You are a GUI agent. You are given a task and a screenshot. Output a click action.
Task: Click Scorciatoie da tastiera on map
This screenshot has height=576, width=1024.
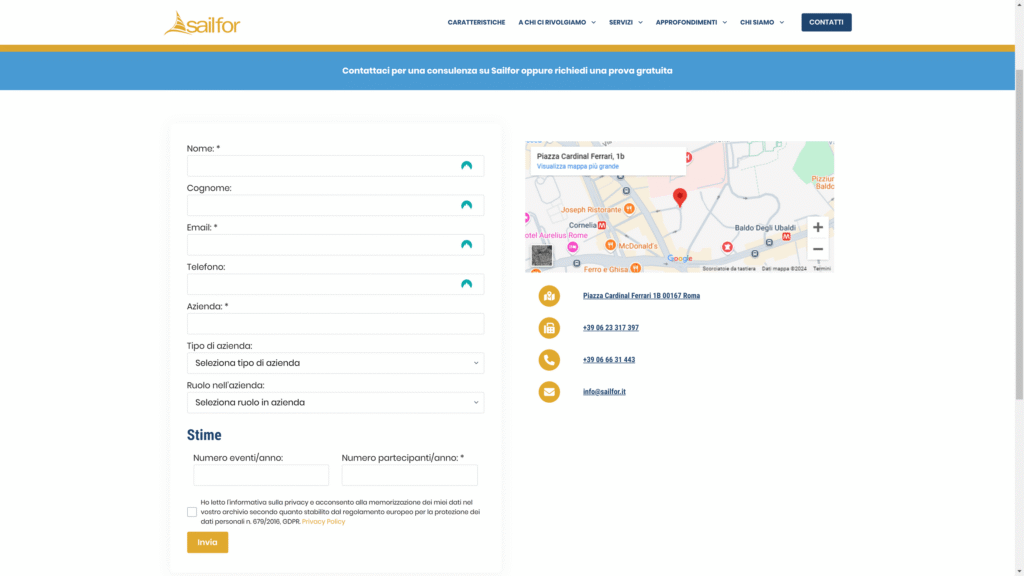[x=729, y=268]
